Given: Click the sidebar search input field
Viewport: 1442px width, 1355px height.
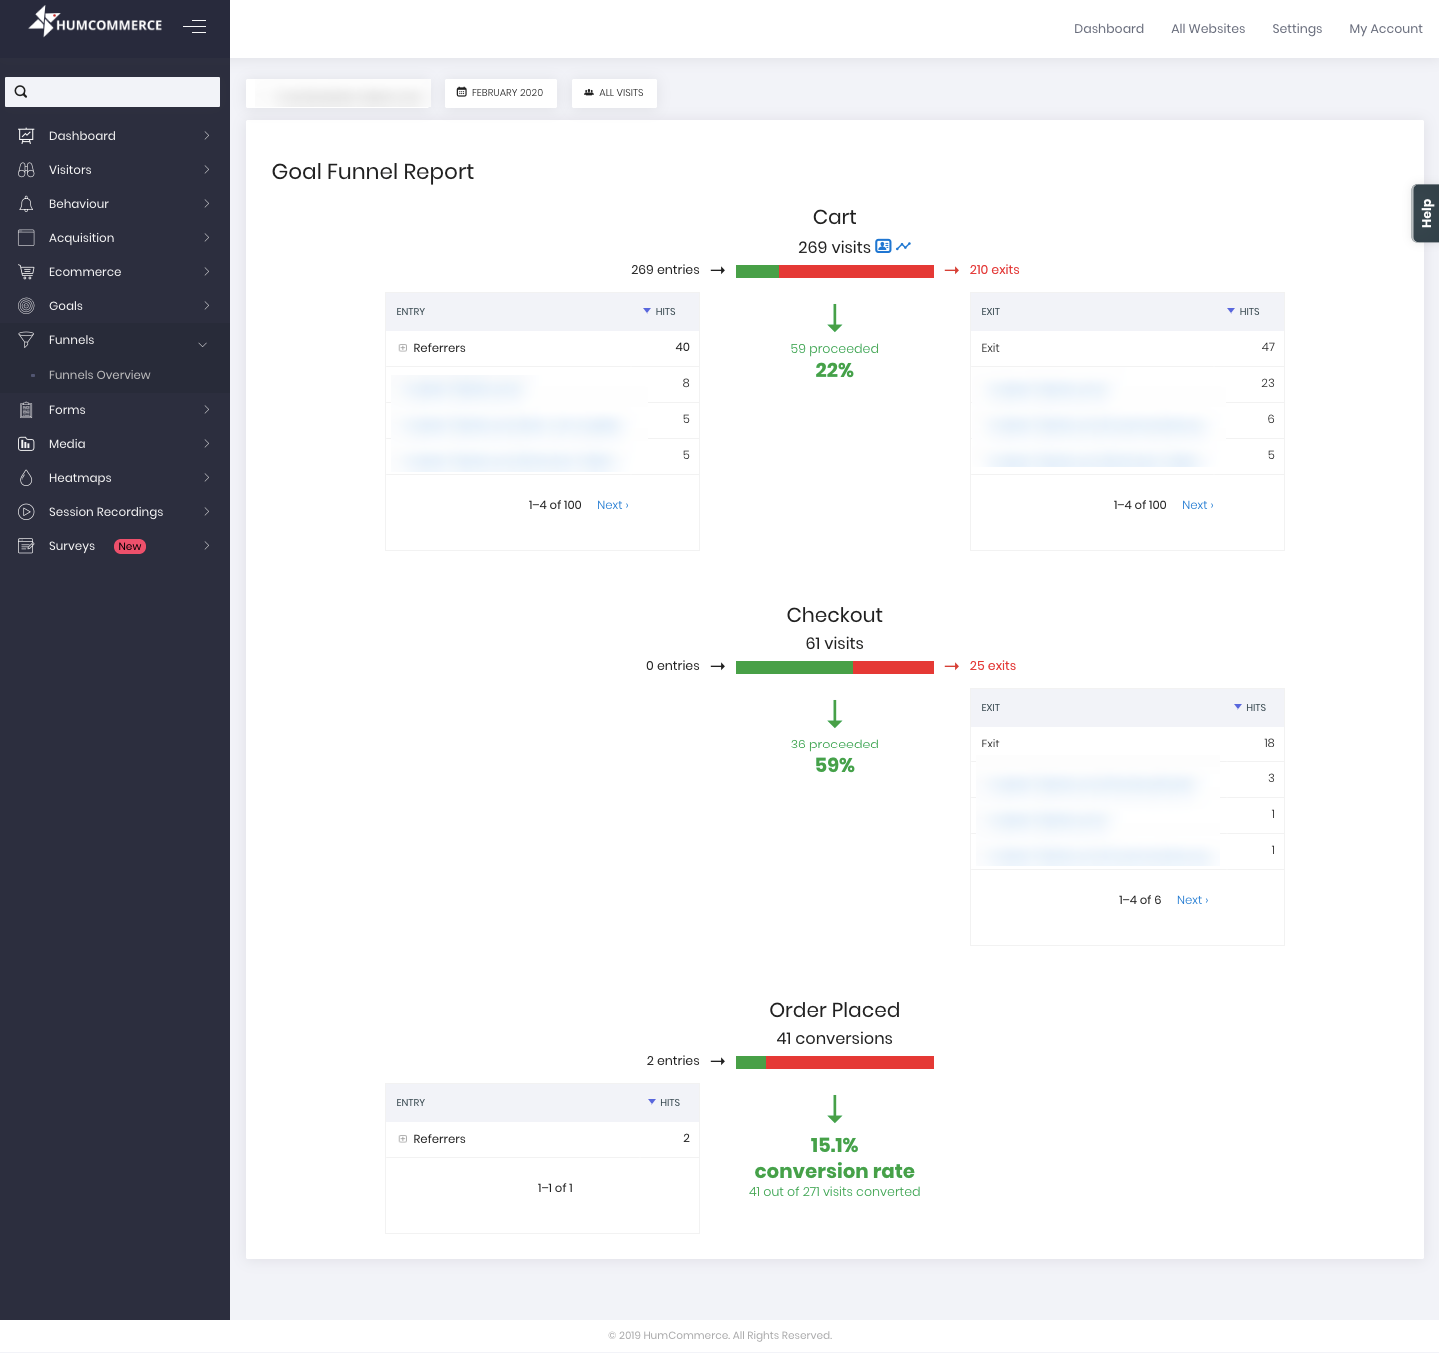Looking at the screenshot, I should [120, 92].
